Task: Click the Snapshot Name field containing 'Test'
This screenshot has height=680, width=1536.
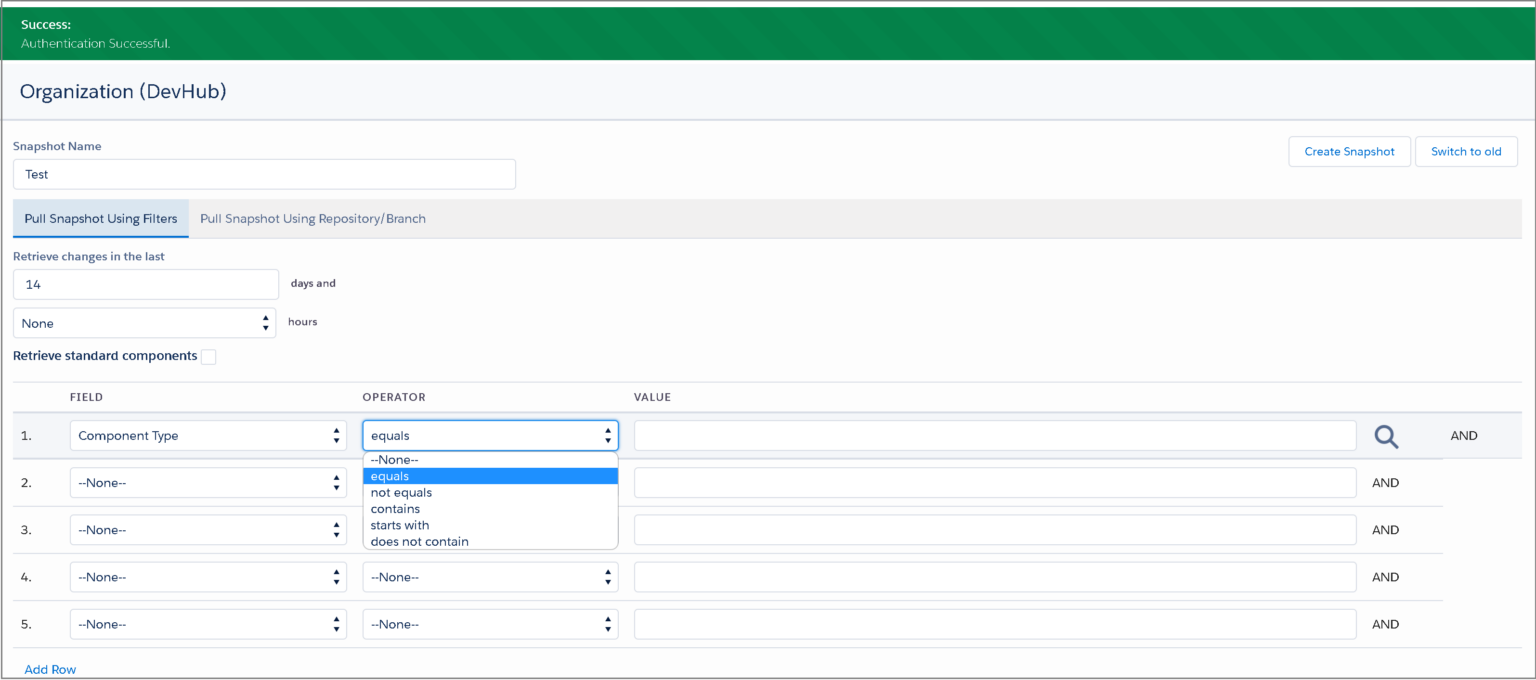Action: coord(264,174)
